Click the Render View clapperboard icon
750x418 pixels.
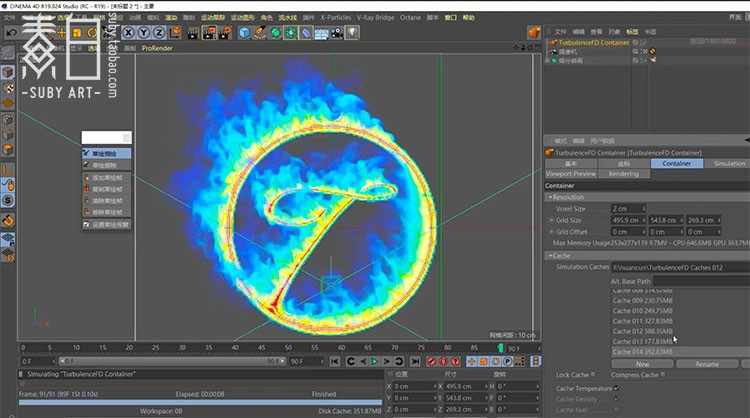(192, 33)
